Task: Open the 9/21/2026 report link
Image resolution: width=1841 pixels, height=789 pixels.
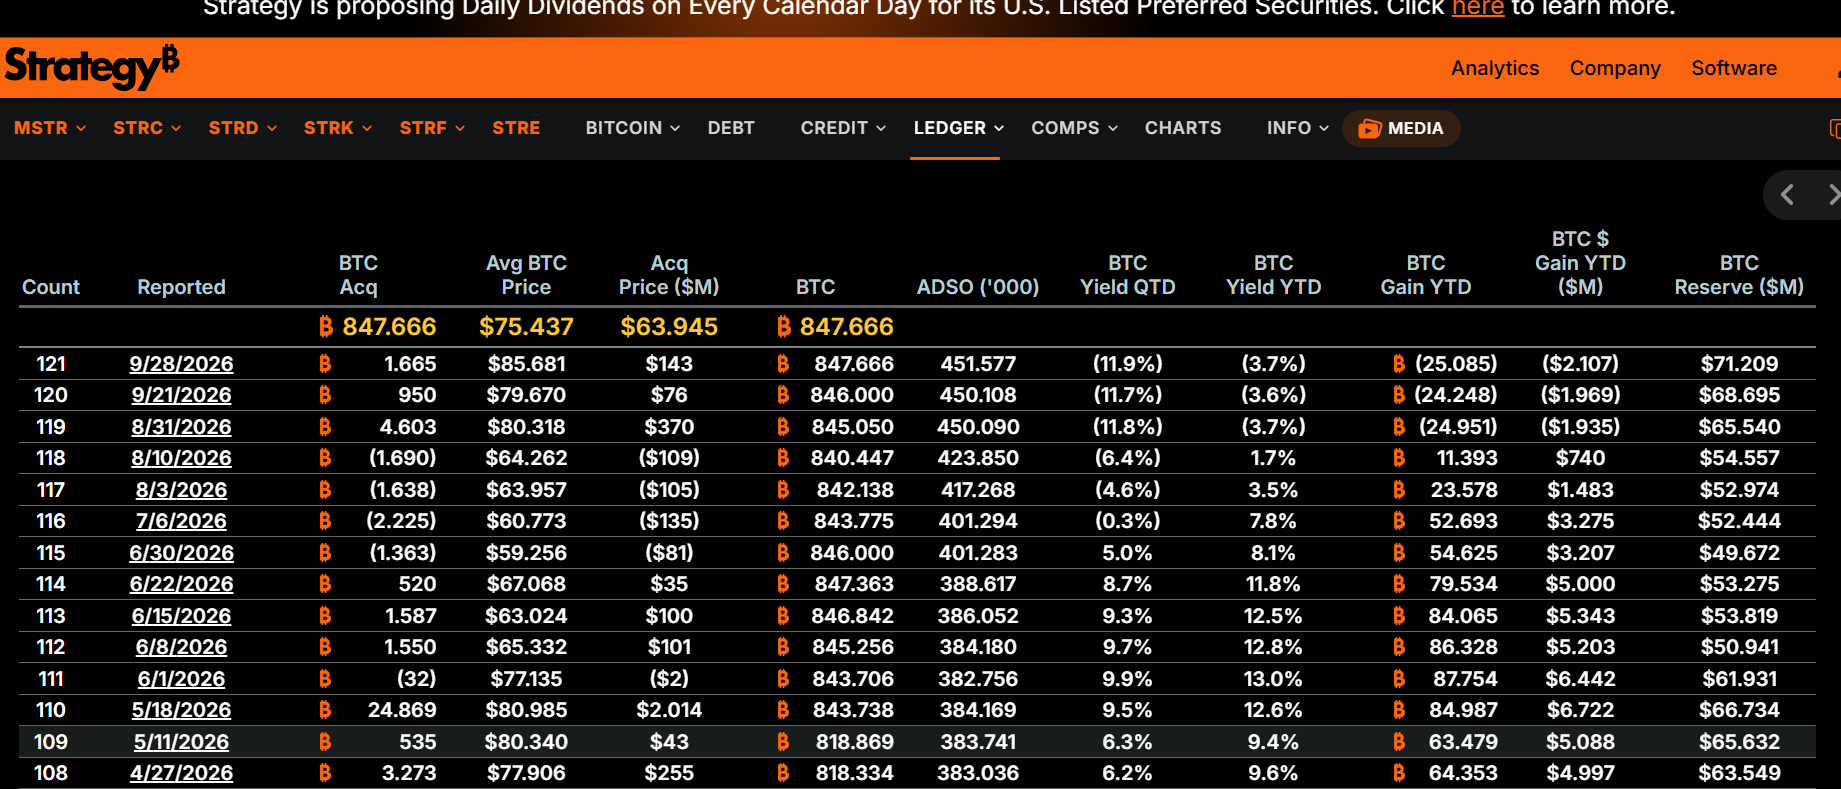Action: click(181, 395)
